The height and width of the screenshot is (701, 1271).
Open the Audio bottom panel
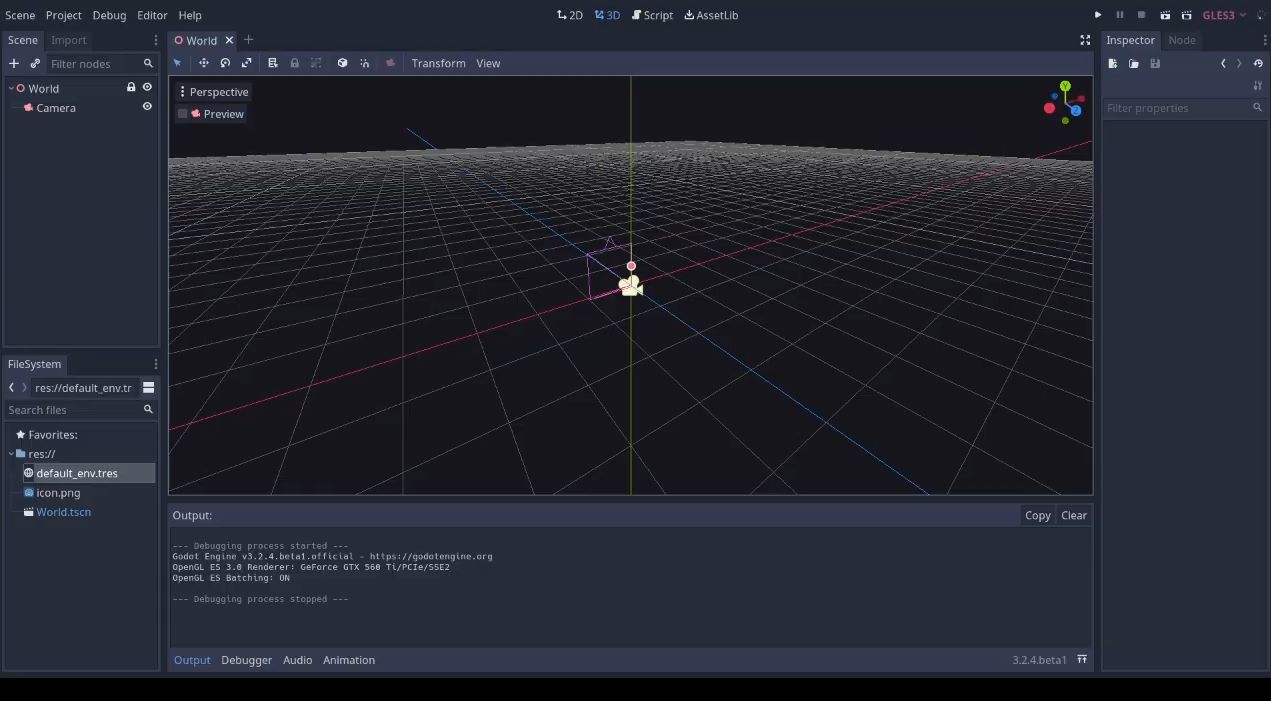pos(297,660)
